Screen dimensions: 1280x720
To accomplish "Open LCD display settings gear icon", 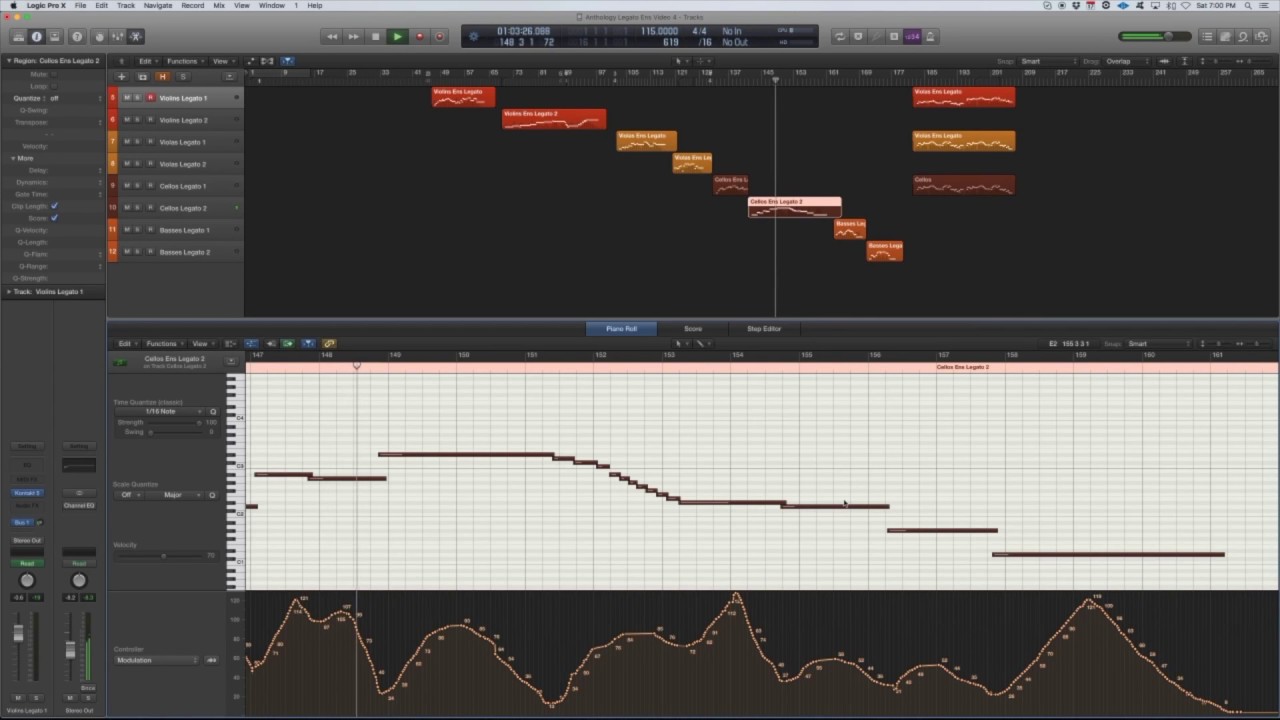I will (474, 37).
